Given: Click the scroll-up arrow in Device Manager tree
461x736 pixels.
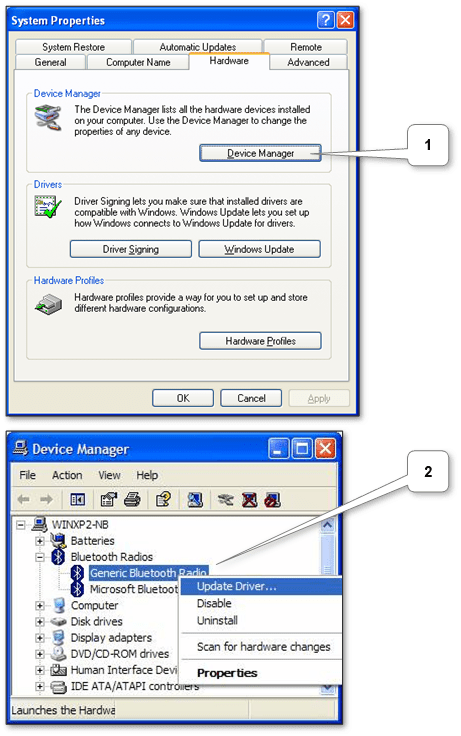Looking at the screenshot, I should pyautogui.click(x=328, y=525).
